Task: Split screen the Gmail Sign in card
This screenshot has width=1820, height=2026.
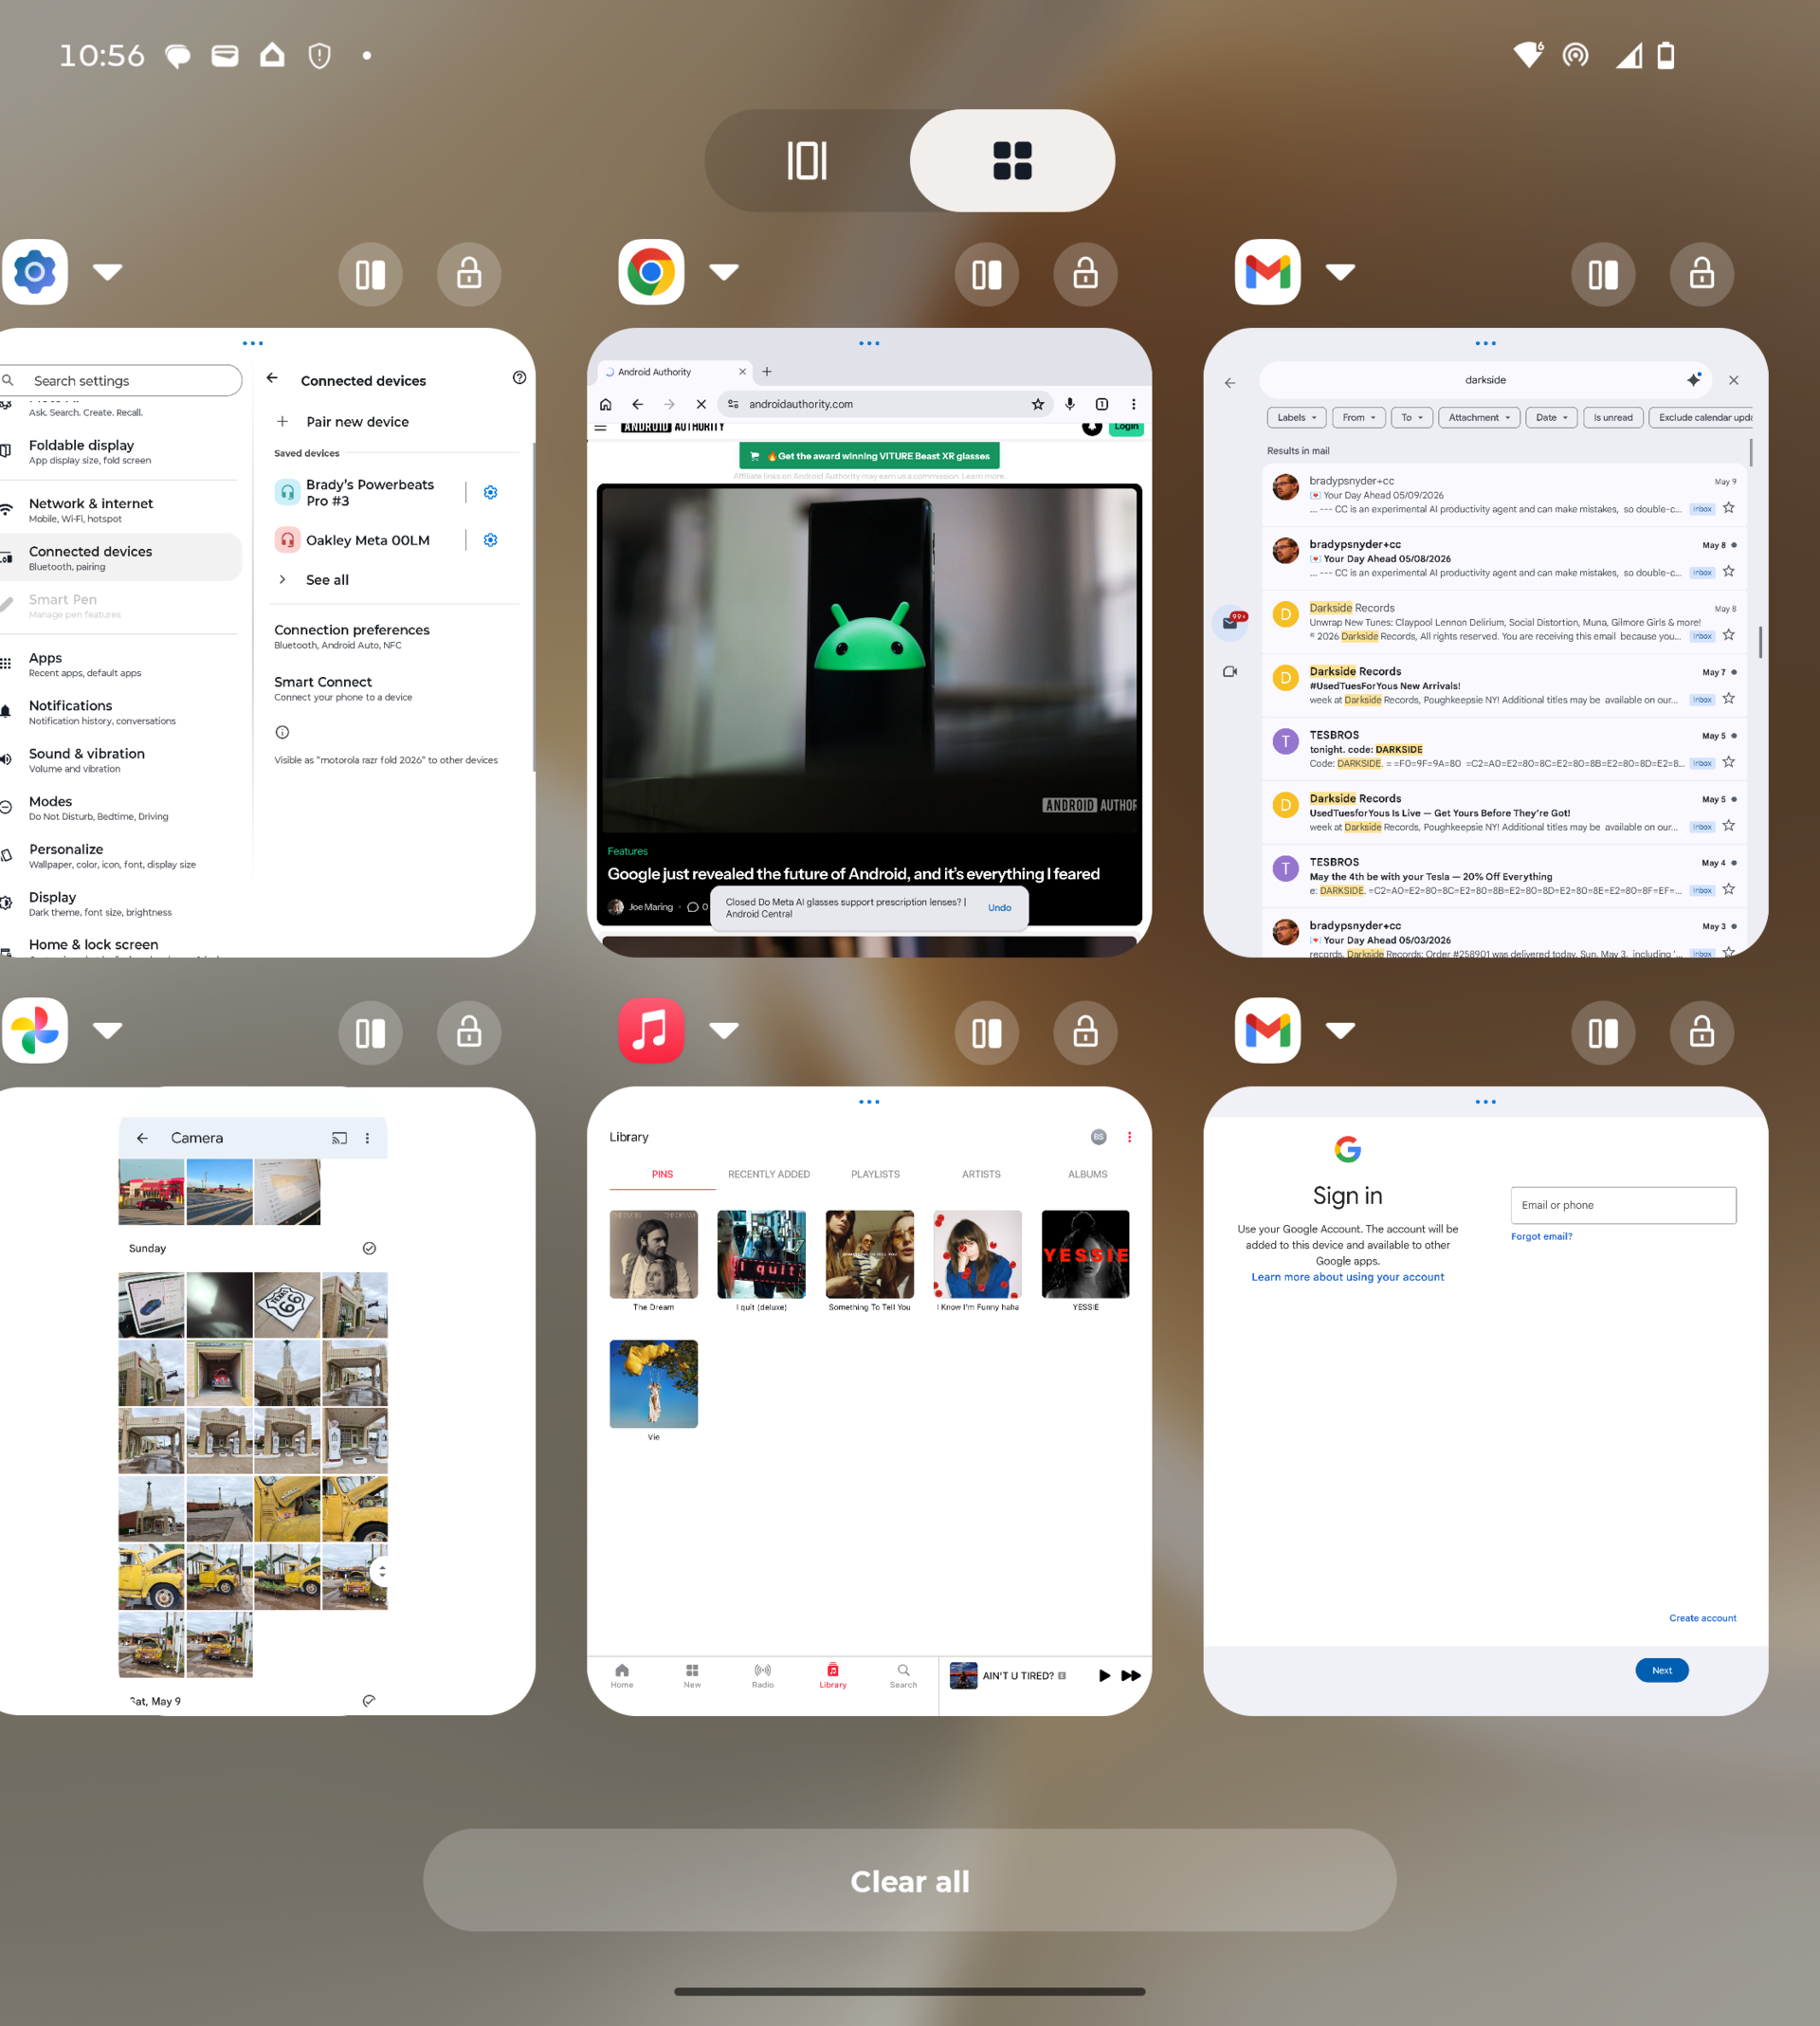Action: point(1603,1032)
